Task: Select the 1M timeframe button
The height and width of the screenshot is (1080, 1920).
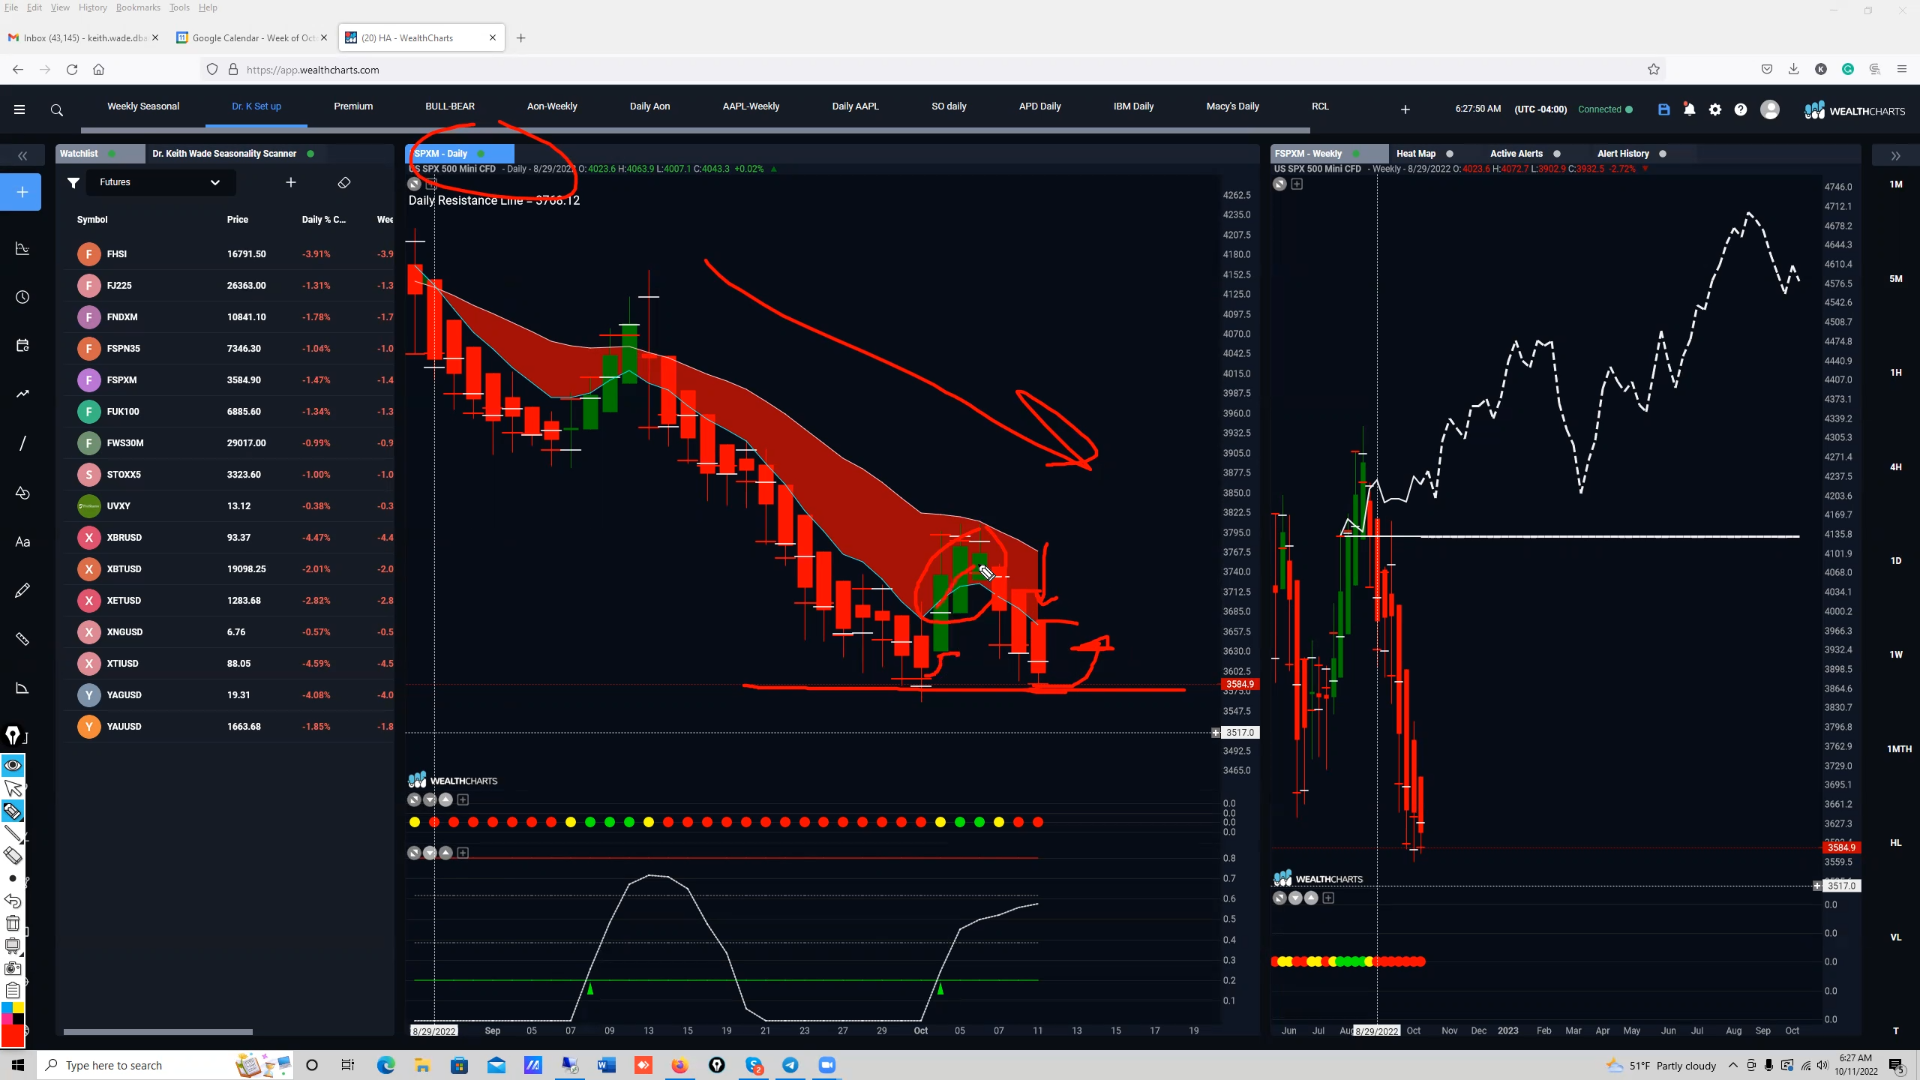Action: coord(1896,184)
